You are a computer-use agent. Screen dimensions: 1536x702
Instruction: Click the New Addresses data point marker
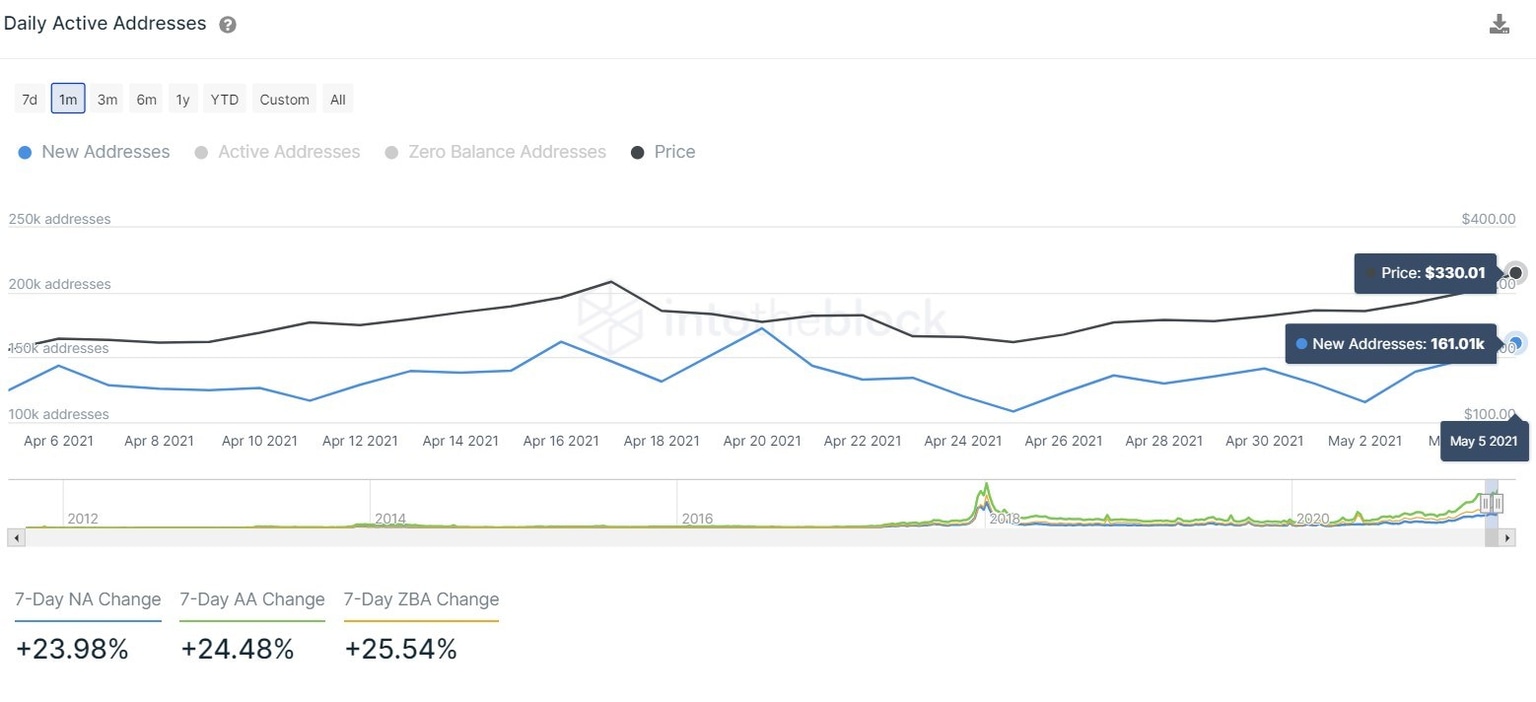click(1515, 343)
